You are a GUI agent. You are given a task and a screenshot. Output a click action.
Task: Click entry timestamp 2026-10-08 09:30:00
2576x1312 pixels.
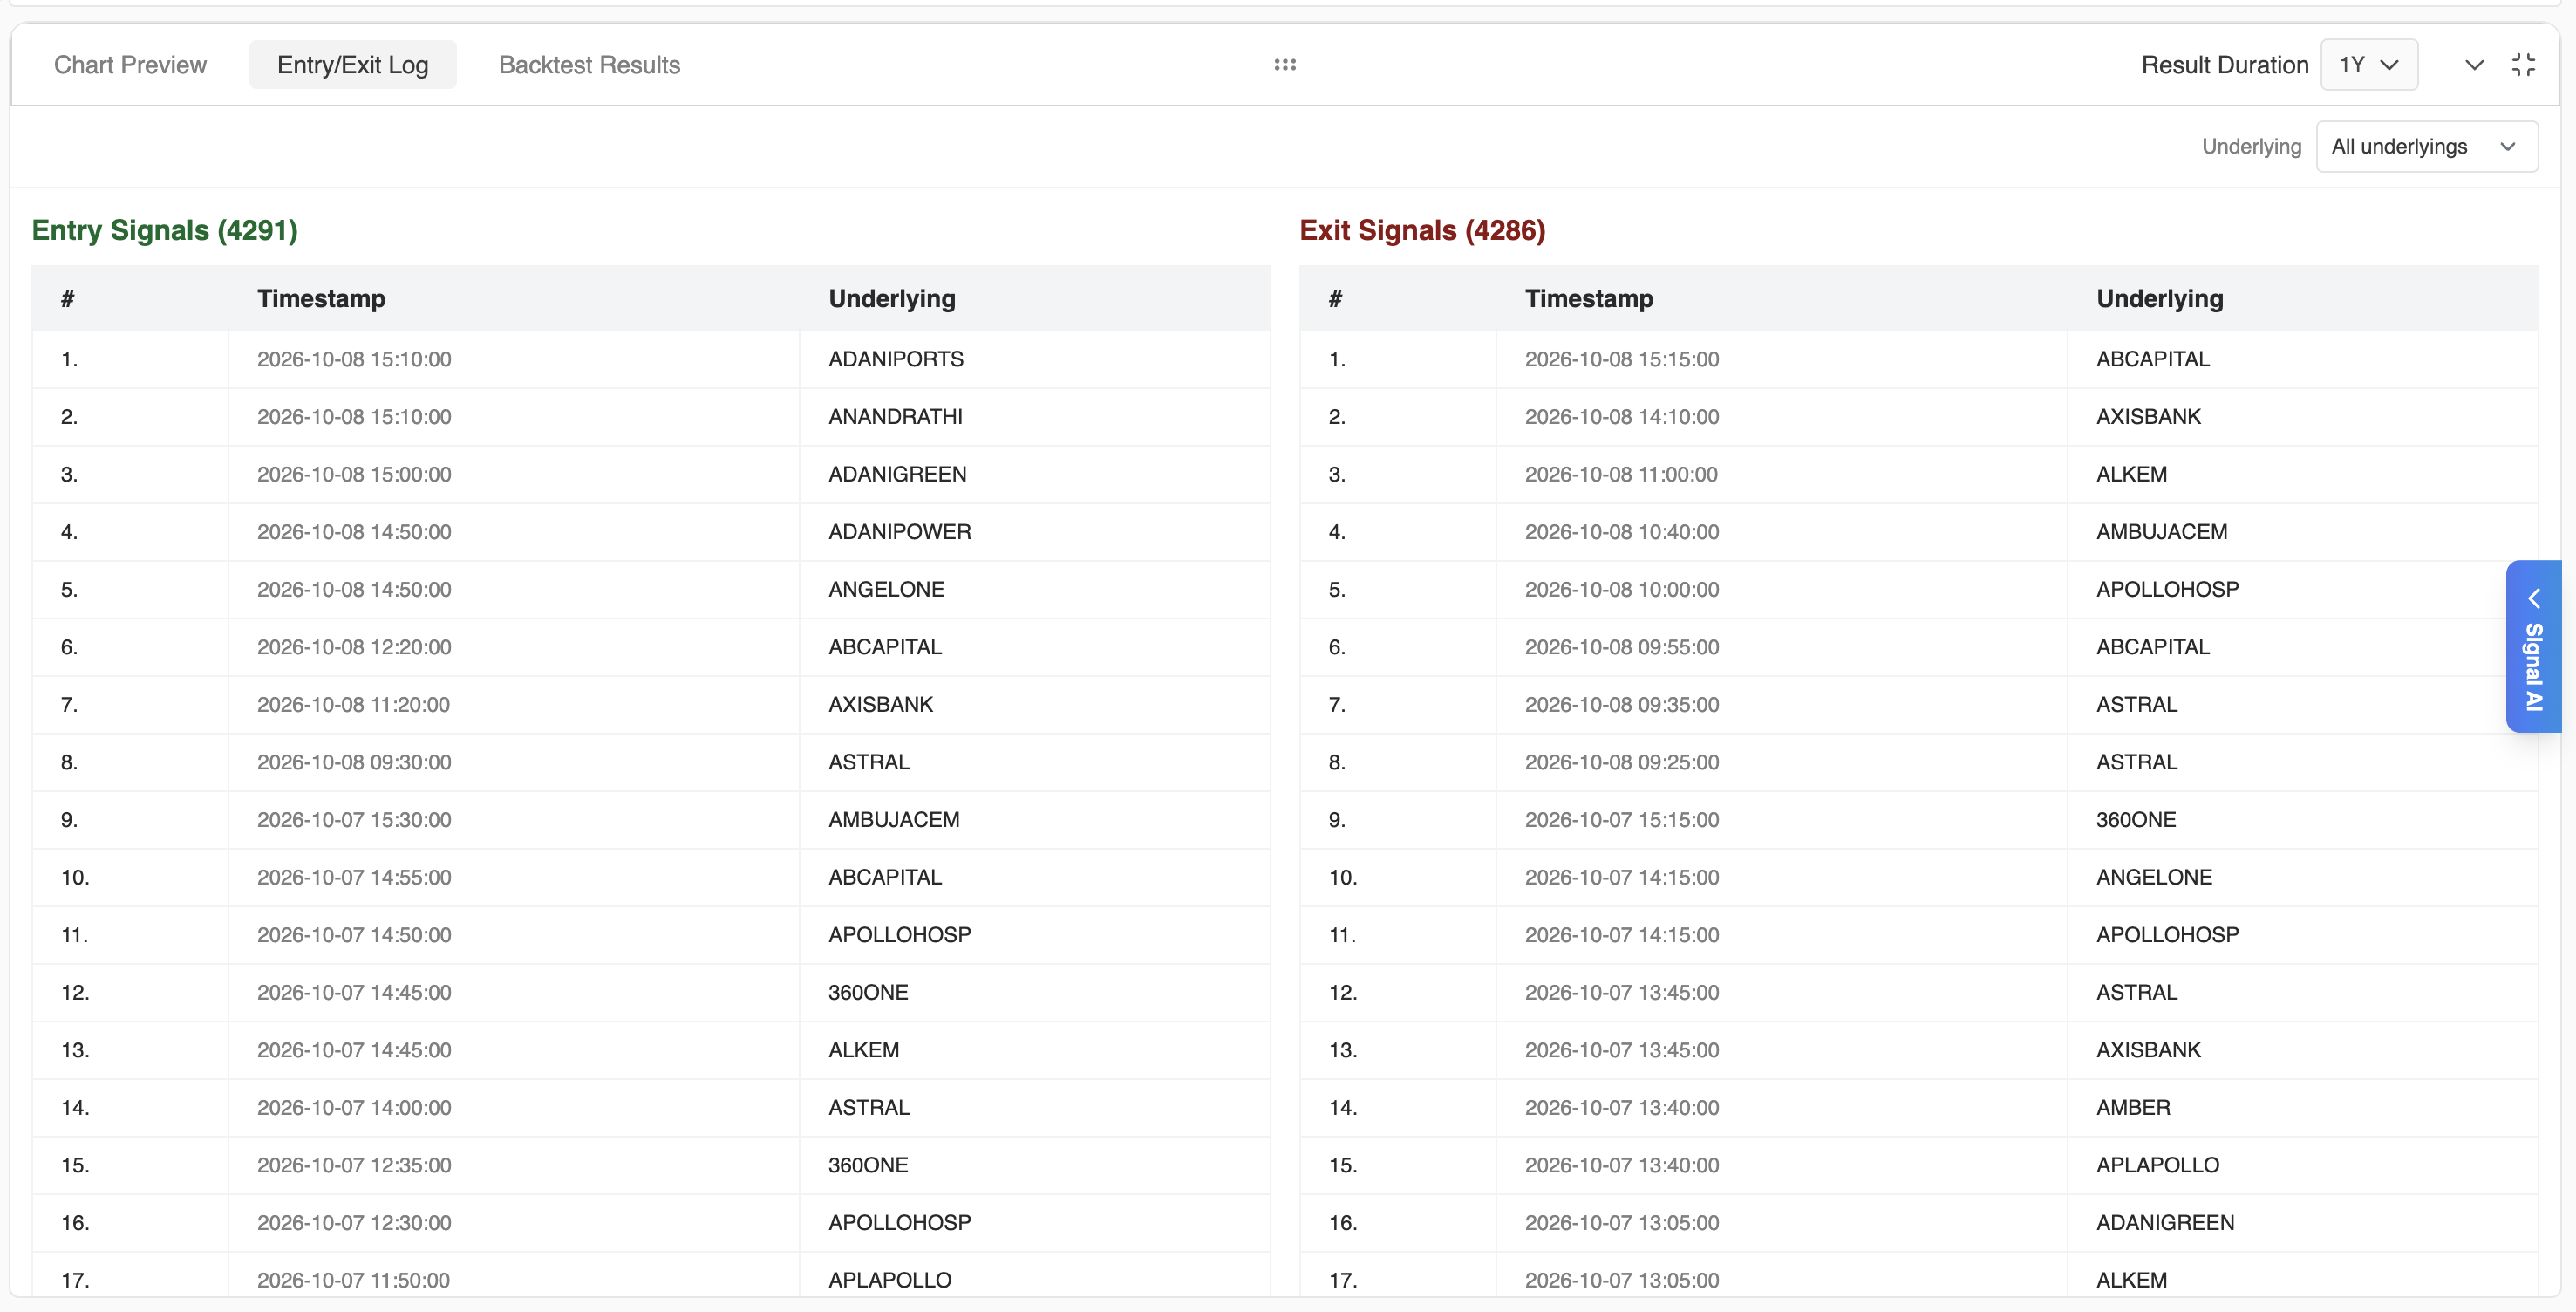click(354, 762)
